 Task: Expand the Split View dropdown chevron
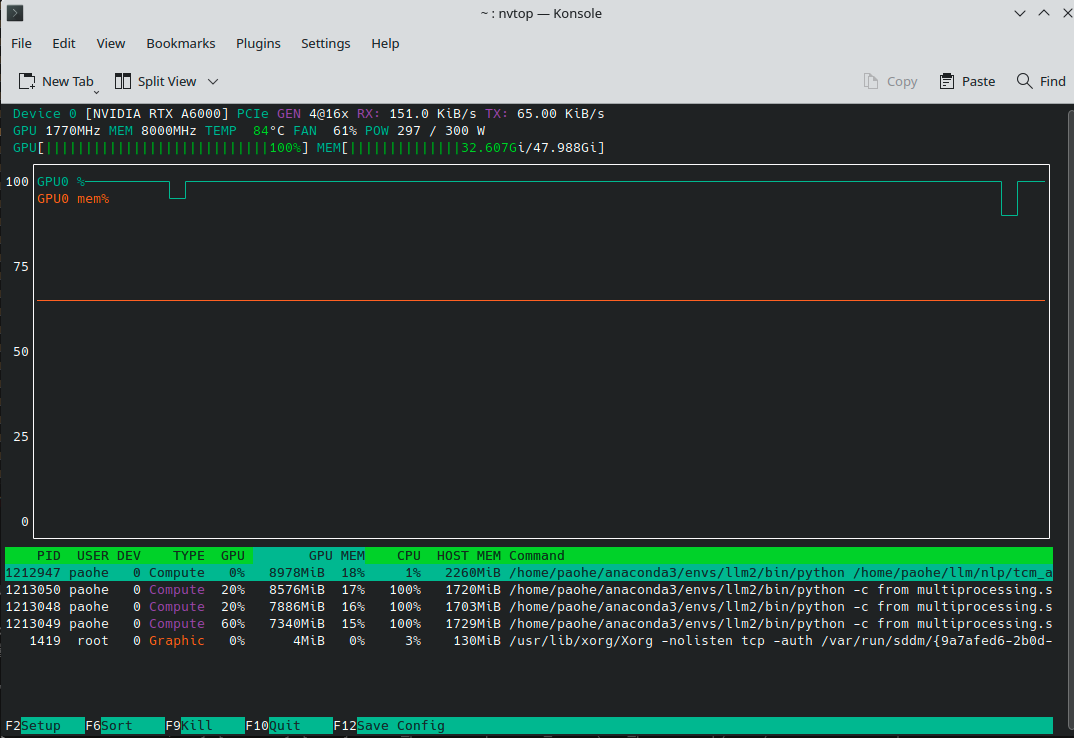pyautogui.click(x=213, y=82)
